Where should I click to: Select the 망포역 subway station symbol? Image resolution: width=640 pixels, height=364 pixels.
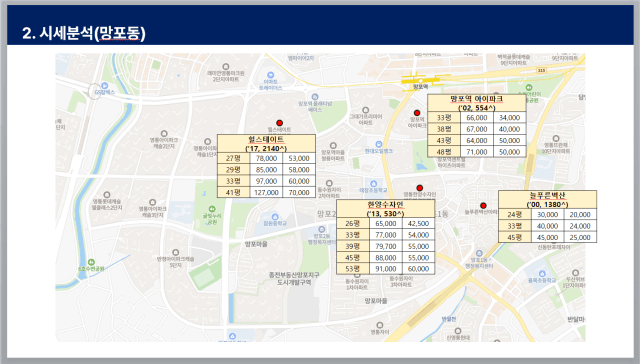pos(421,80)
